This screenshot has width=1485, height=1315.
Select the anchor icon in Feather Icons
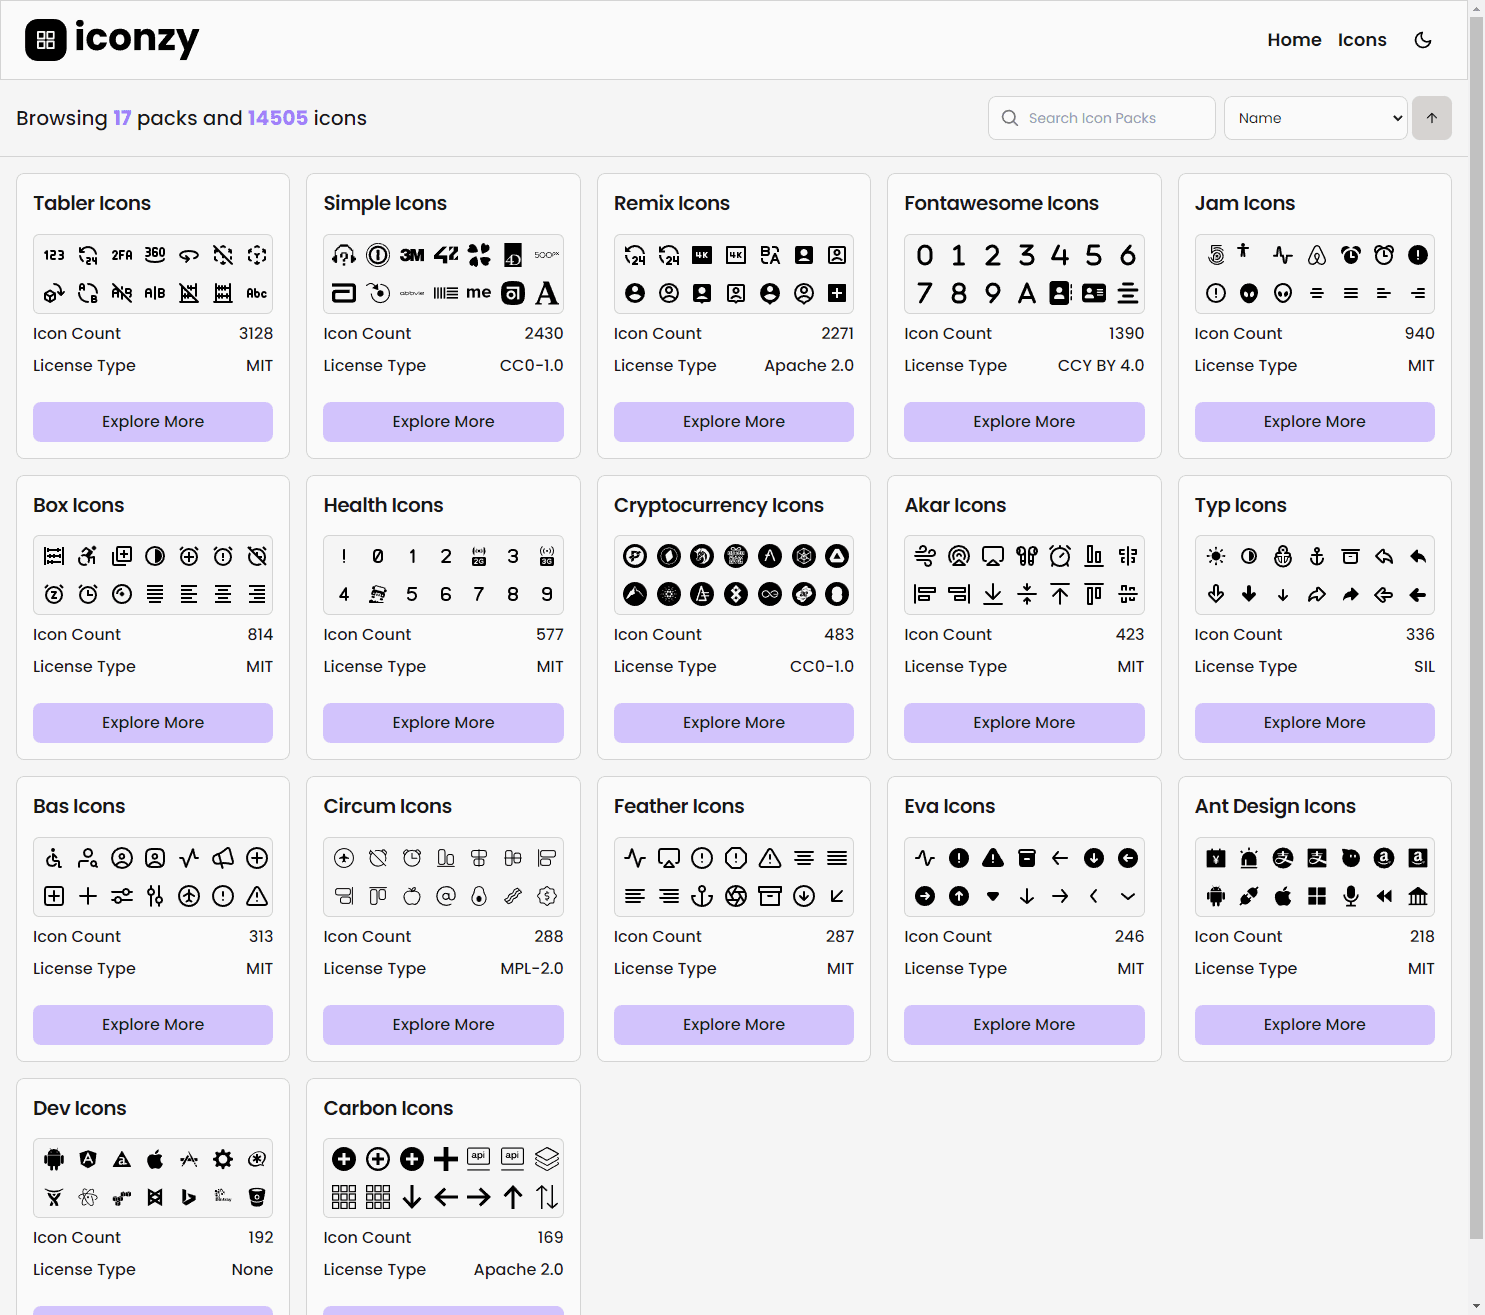pyautogui.click(x=702, y=896)
